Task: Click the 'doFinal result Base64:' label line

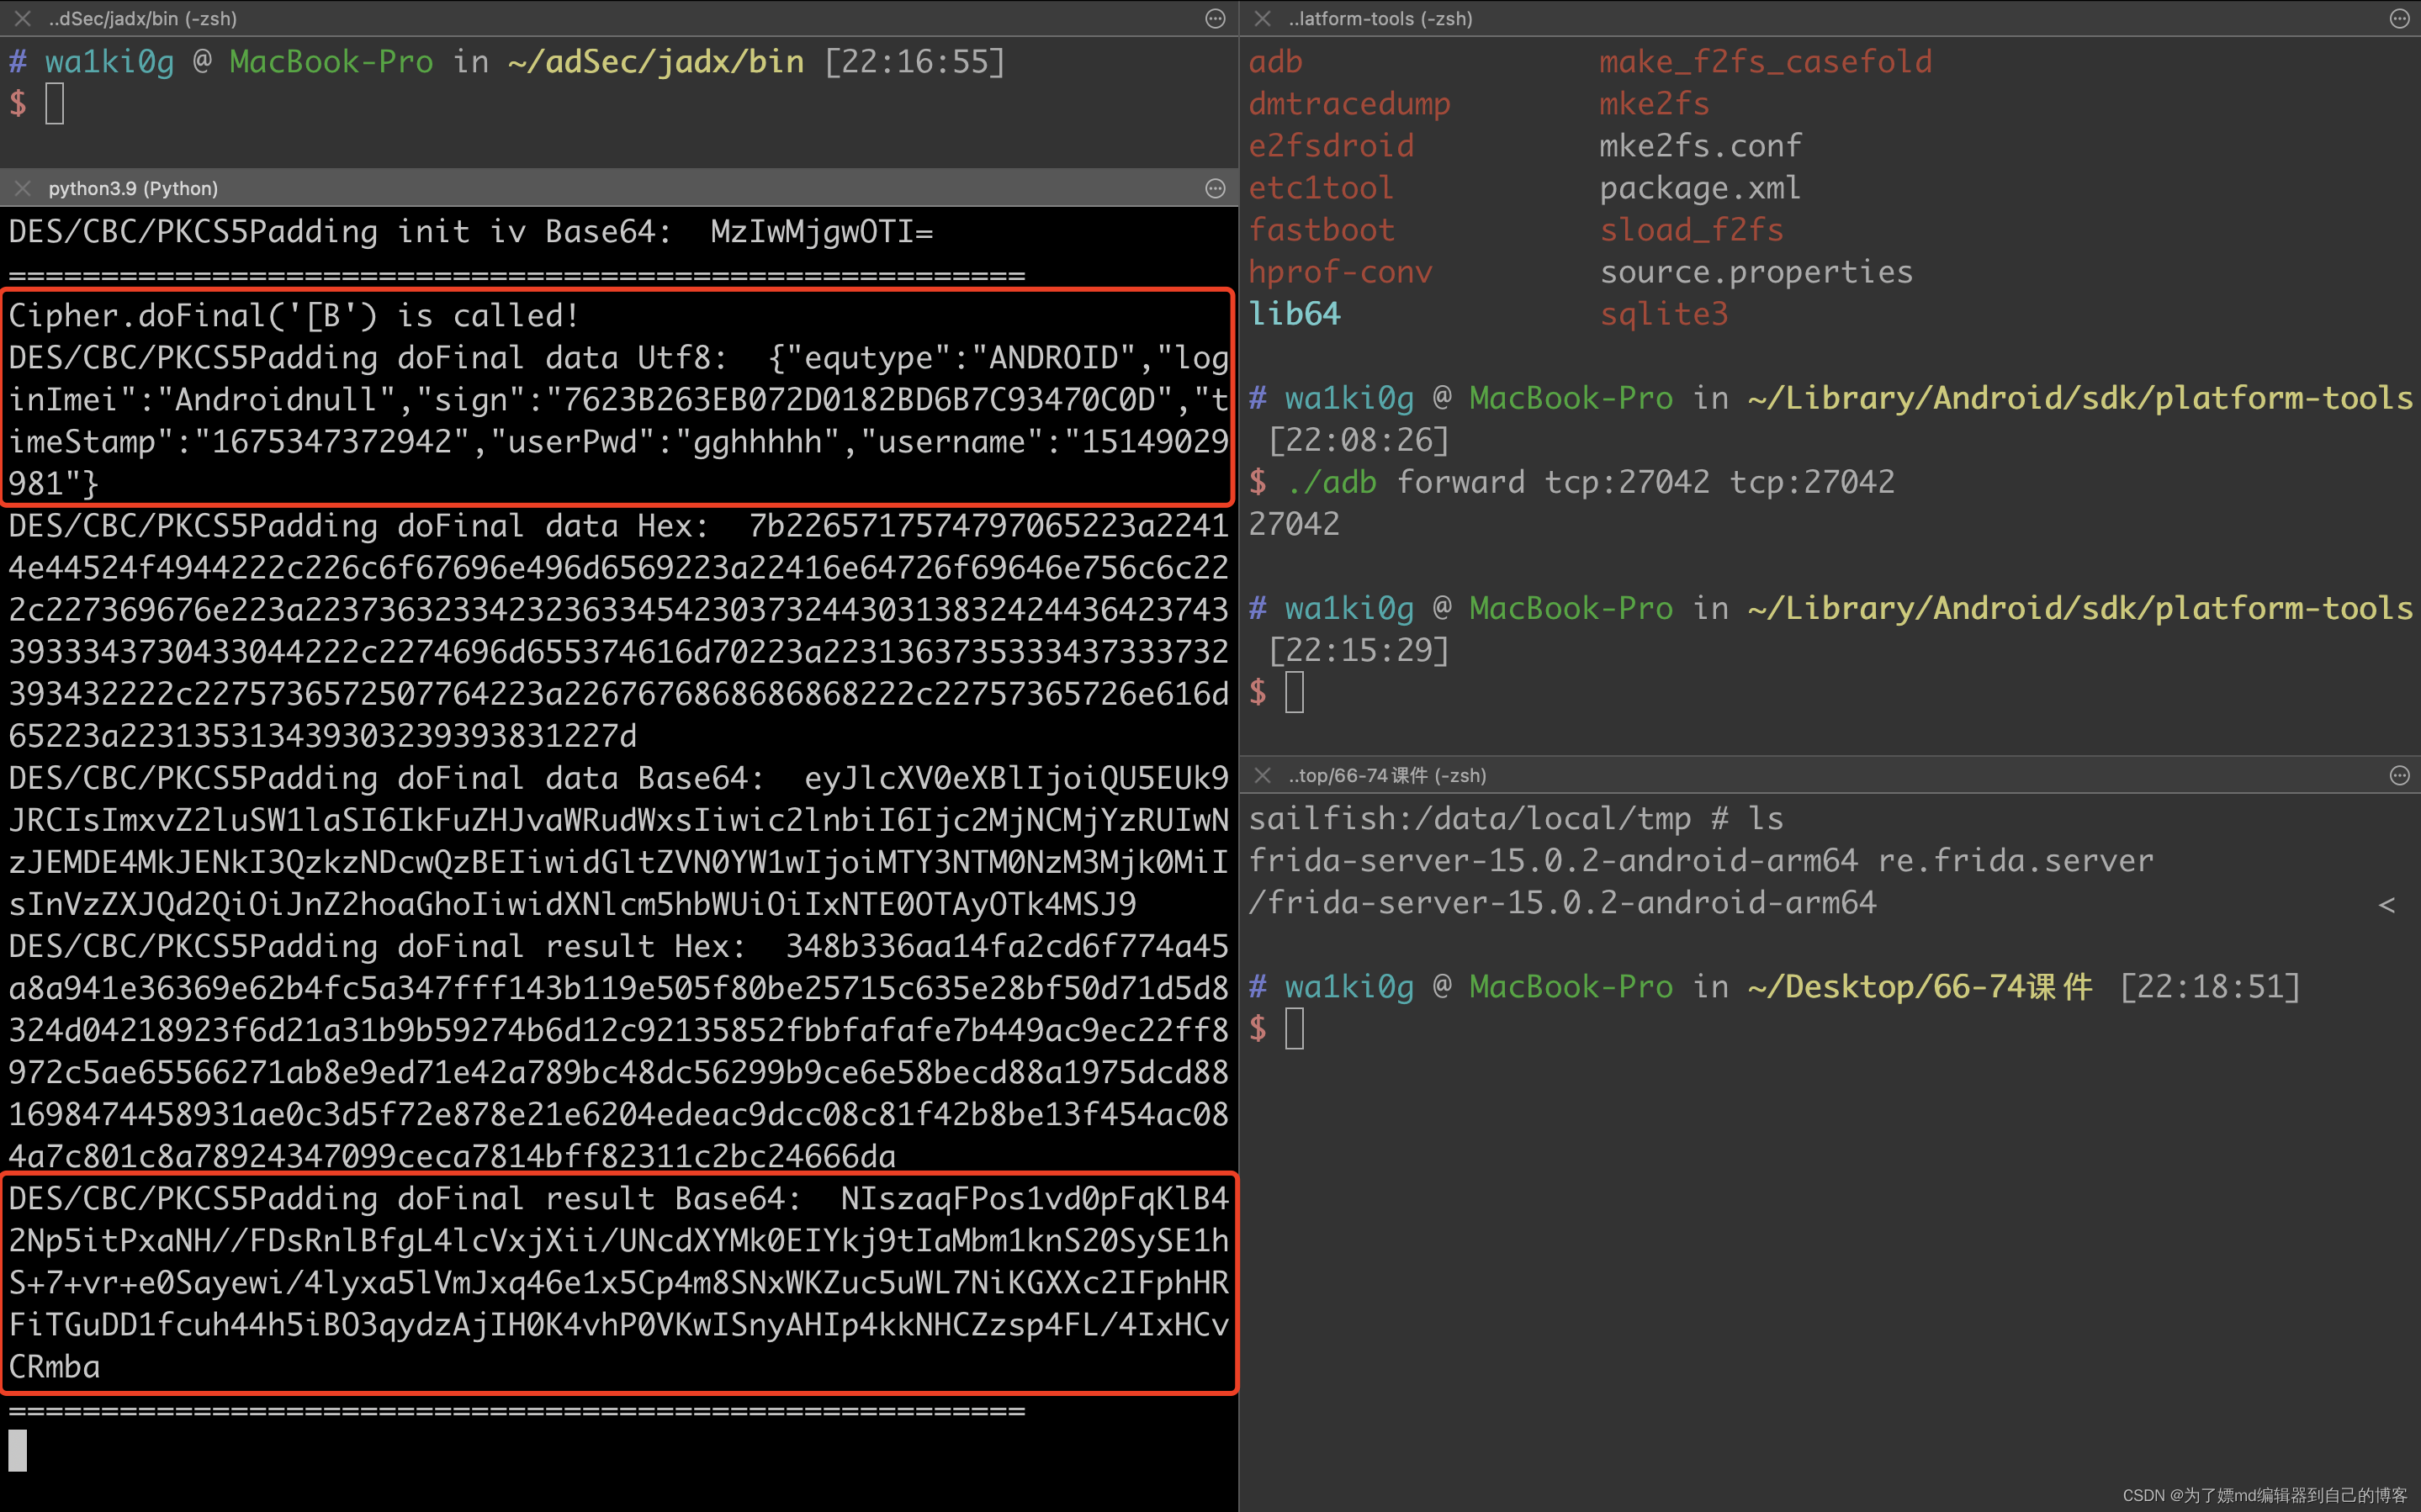Action: [x=405, y=1198]
